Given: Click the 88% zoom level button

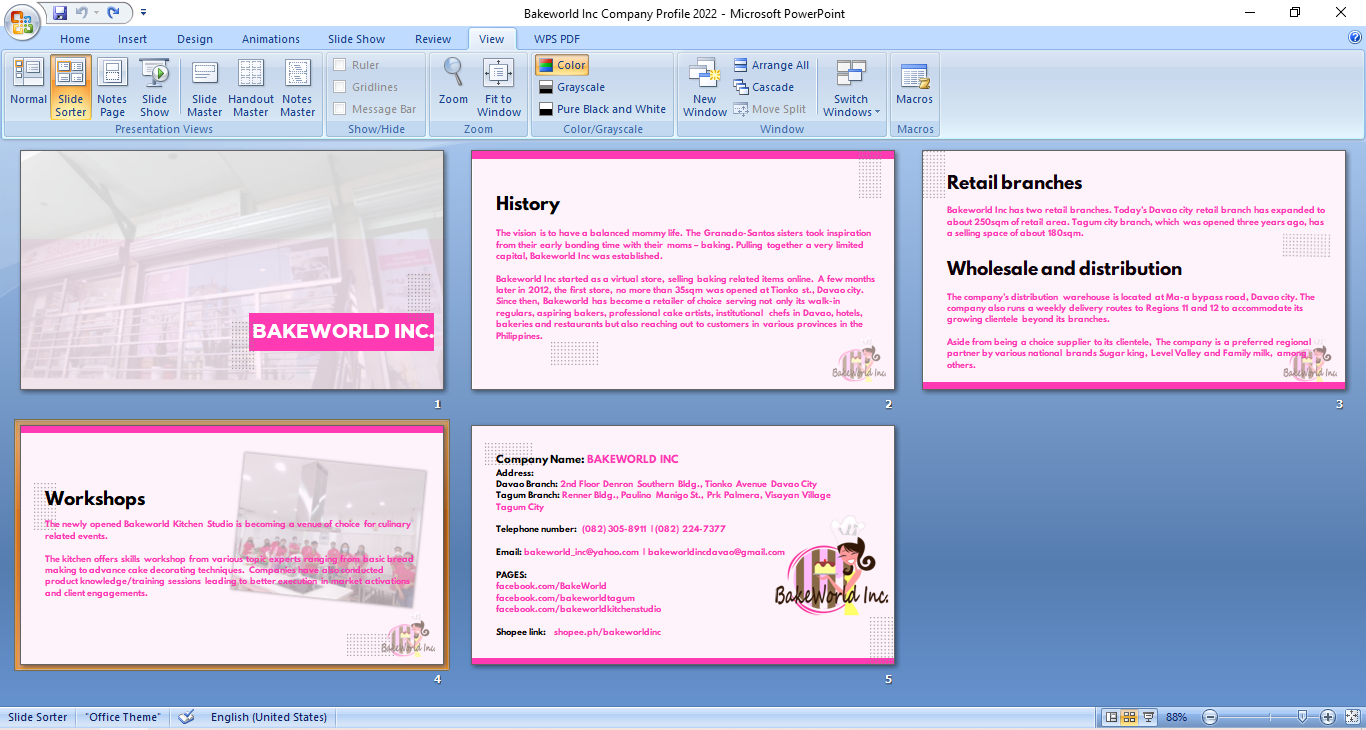Looking at the screenshot, I should [x=1176, y=717].
